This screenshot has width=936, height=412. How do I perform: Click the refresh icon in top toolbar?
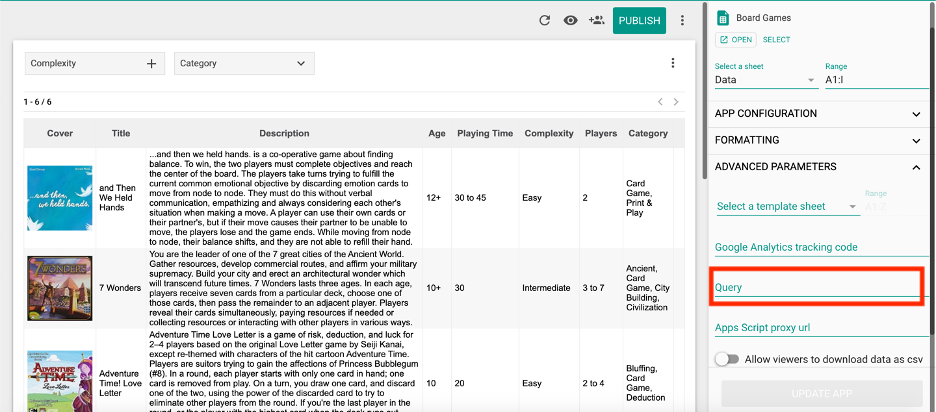tap(544, 20)
